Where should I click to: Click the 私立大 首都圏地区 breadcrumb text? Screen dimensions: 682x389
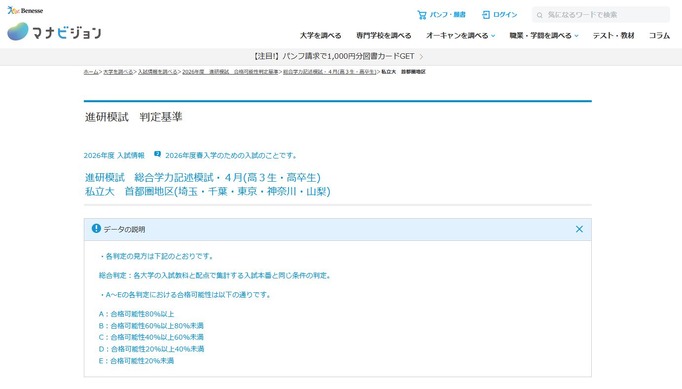[x=403, y=72]
